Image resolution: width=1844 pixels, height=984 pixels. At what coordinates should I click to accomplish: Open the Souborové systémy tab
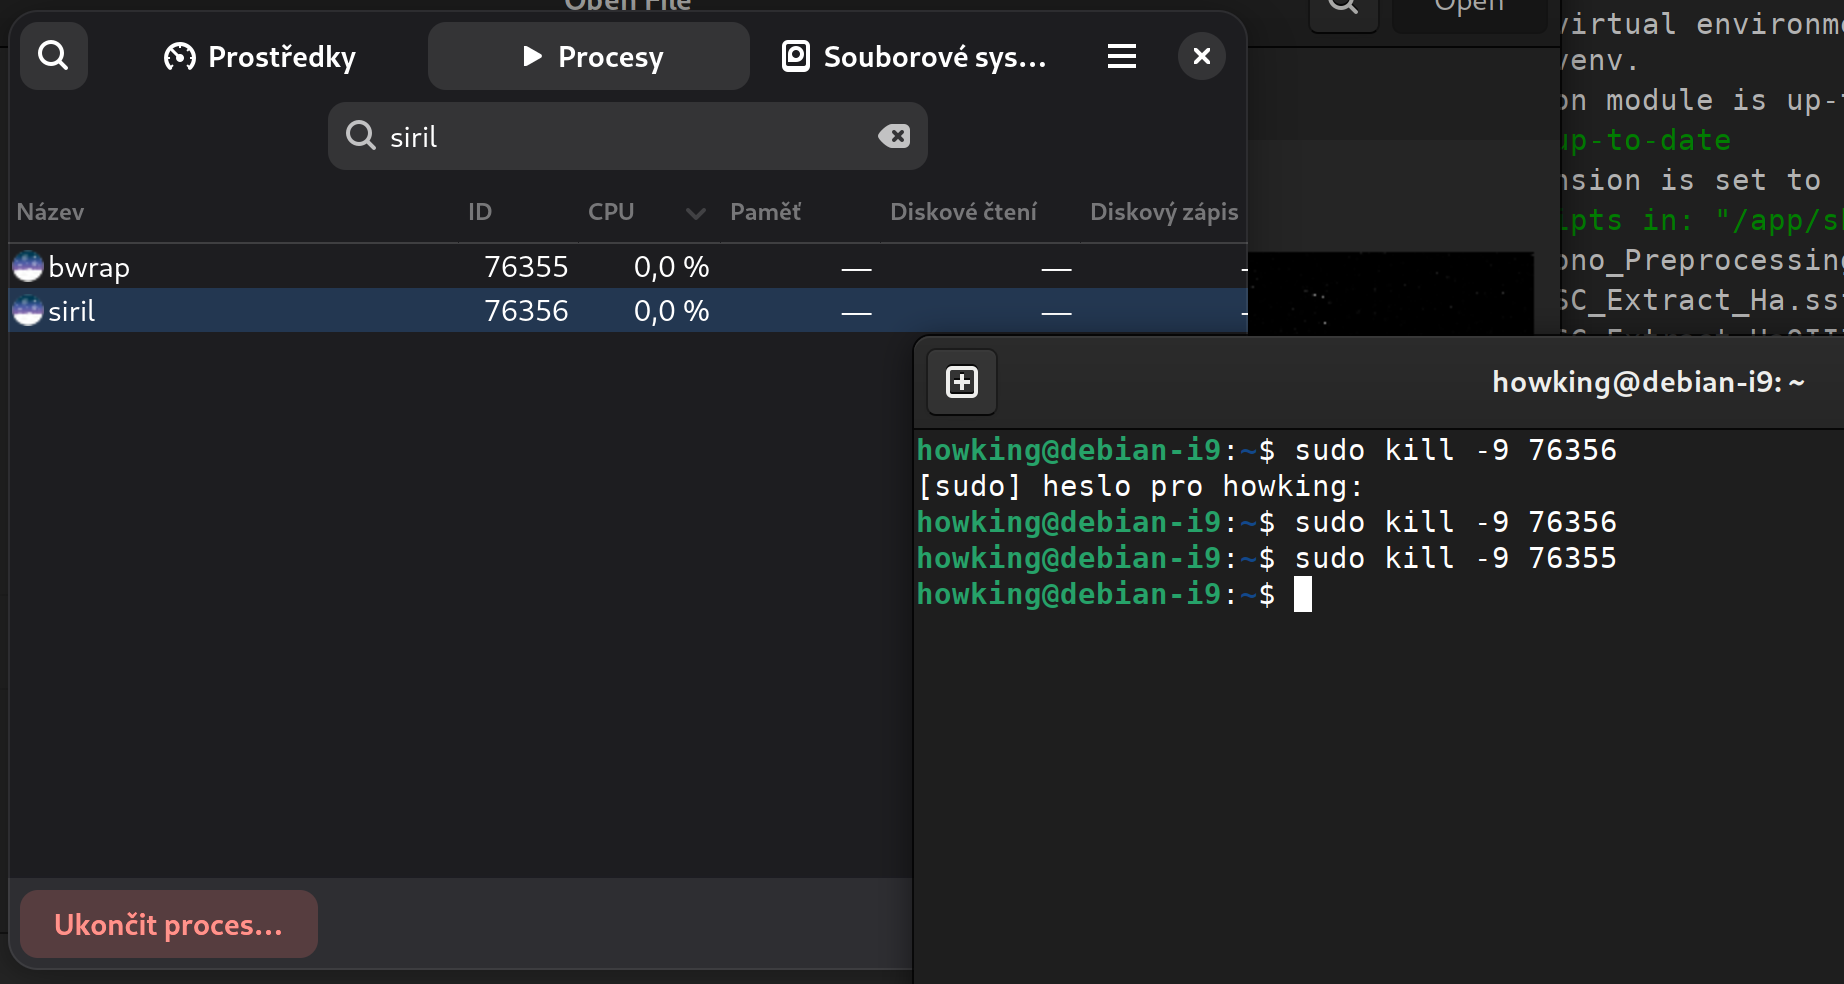click(914, 57)
